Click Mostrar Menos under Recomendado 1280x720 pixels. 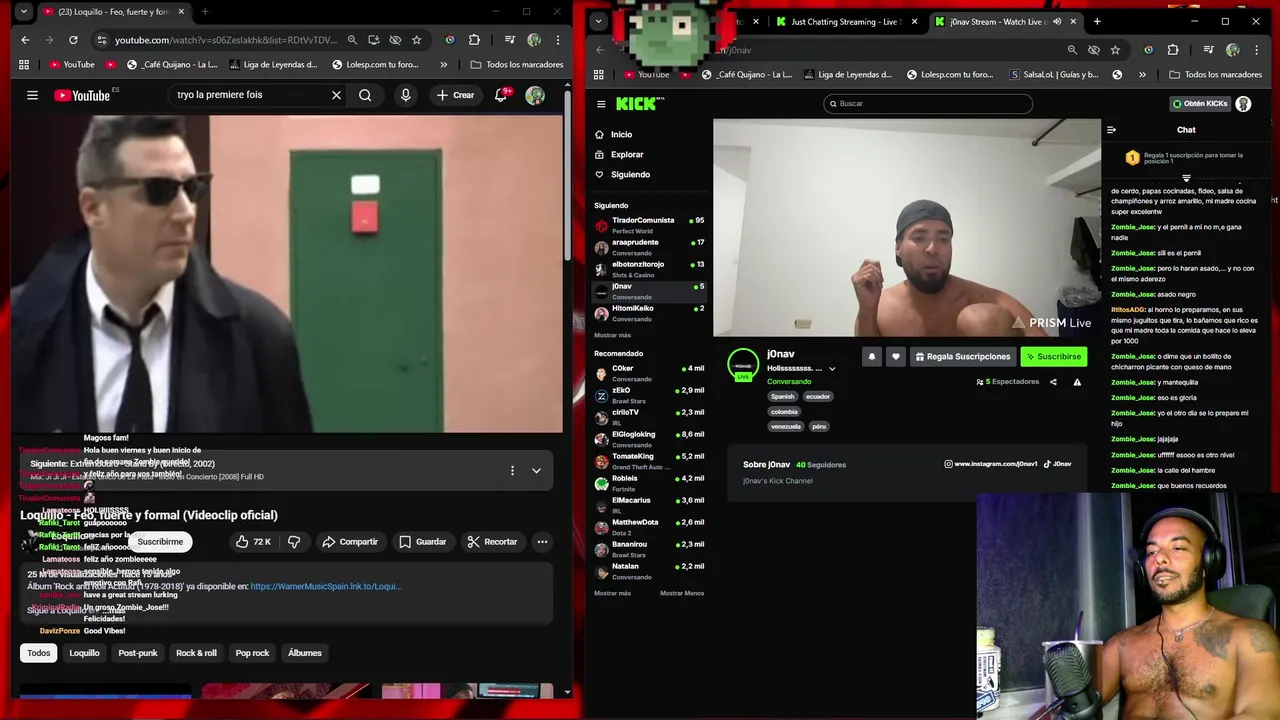click(x=682, y=593)
